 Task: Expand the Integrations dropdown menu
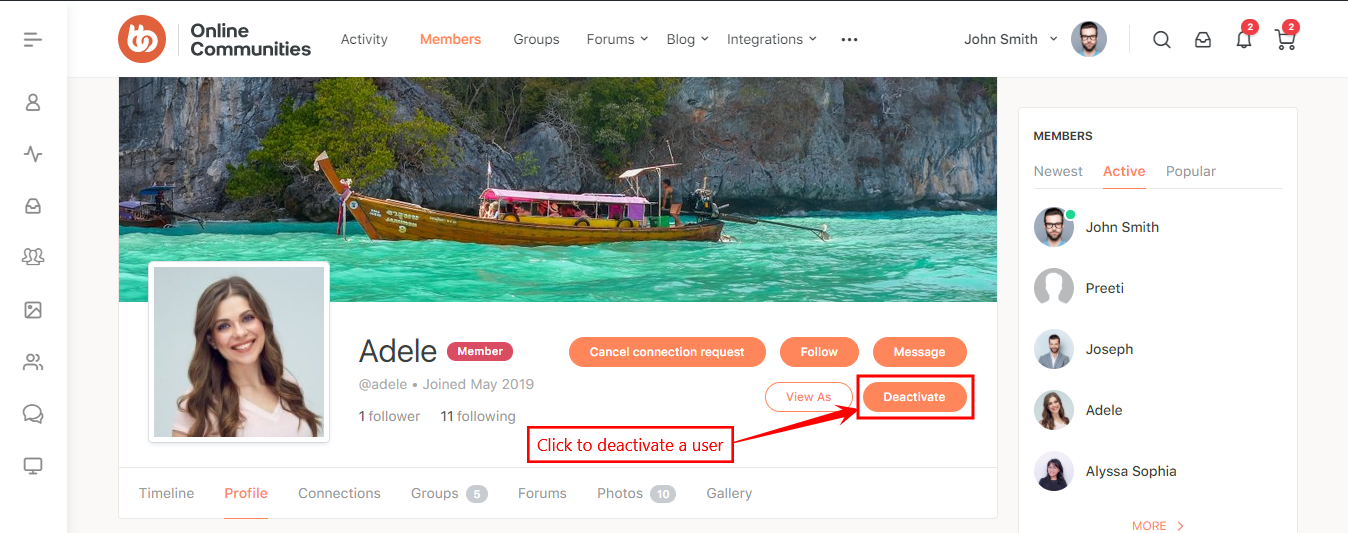pyautogui.click(x=771, y=40)
